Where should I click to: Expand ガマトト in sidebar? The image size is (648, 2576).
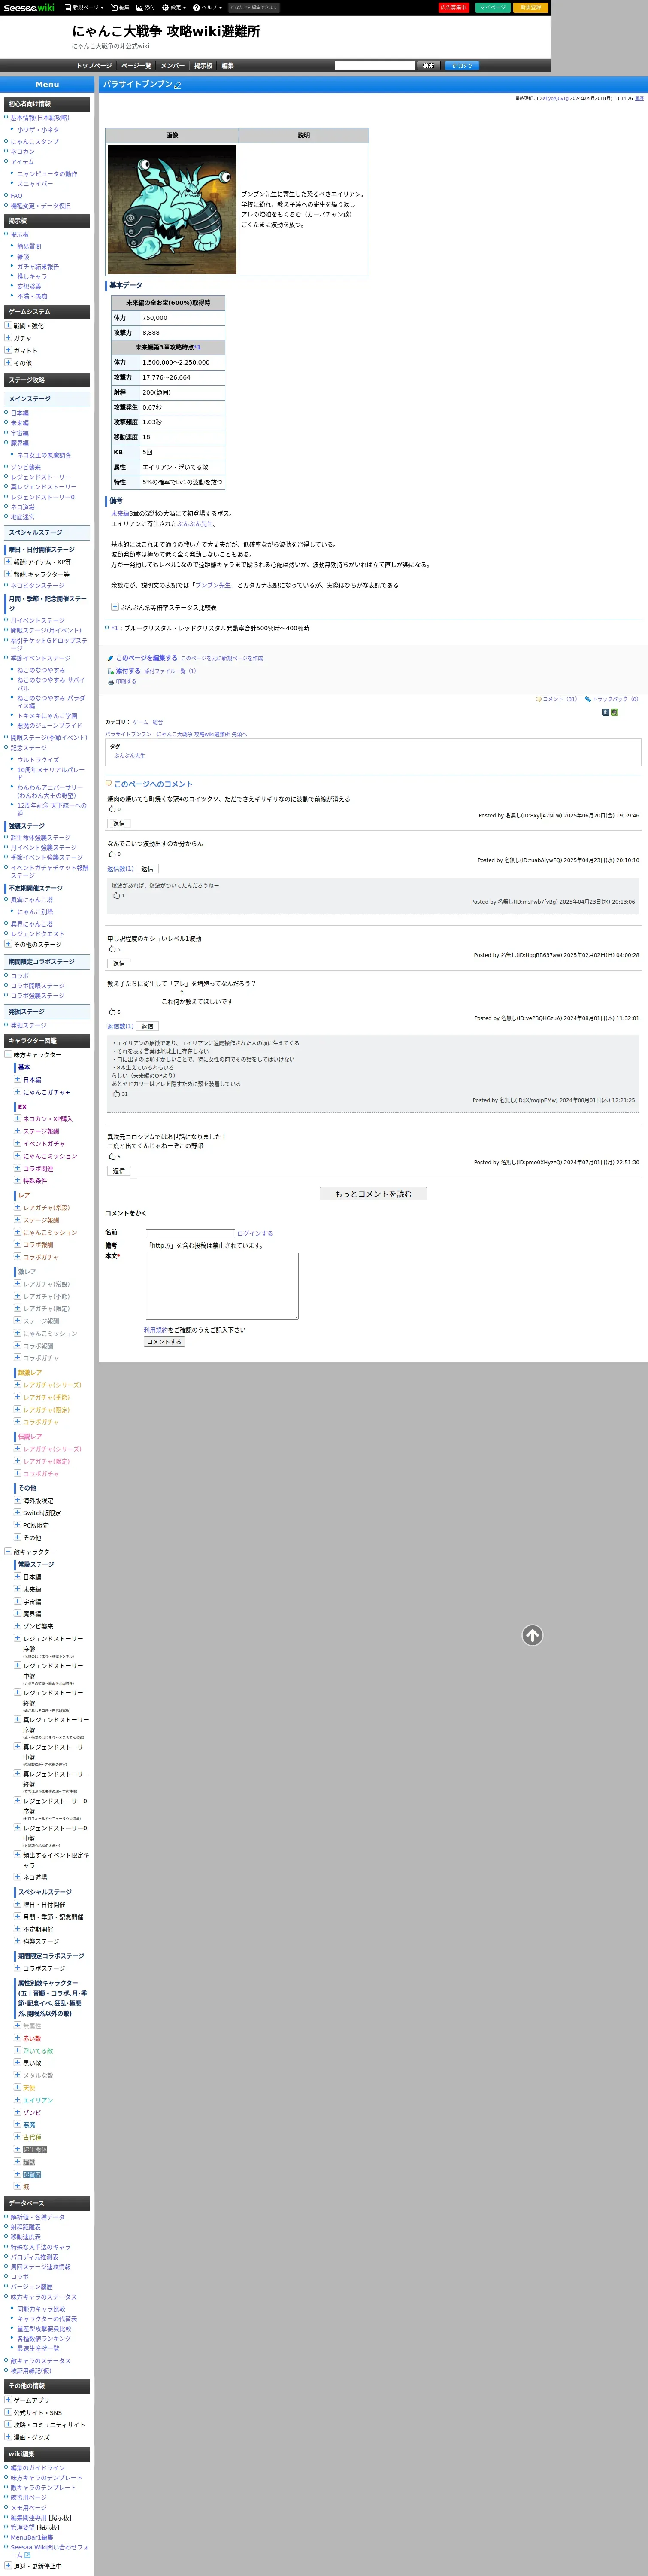(x=8, y=350)
